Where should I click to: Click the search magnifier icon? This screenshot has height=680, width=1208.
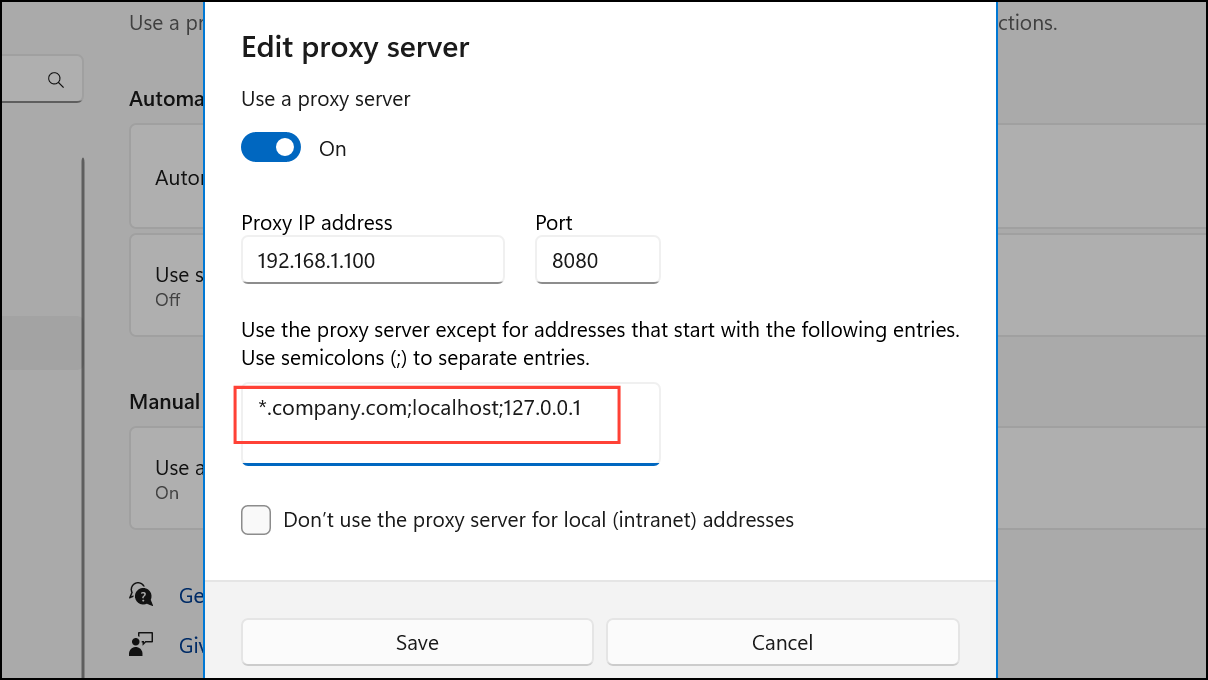click(56, 79)
